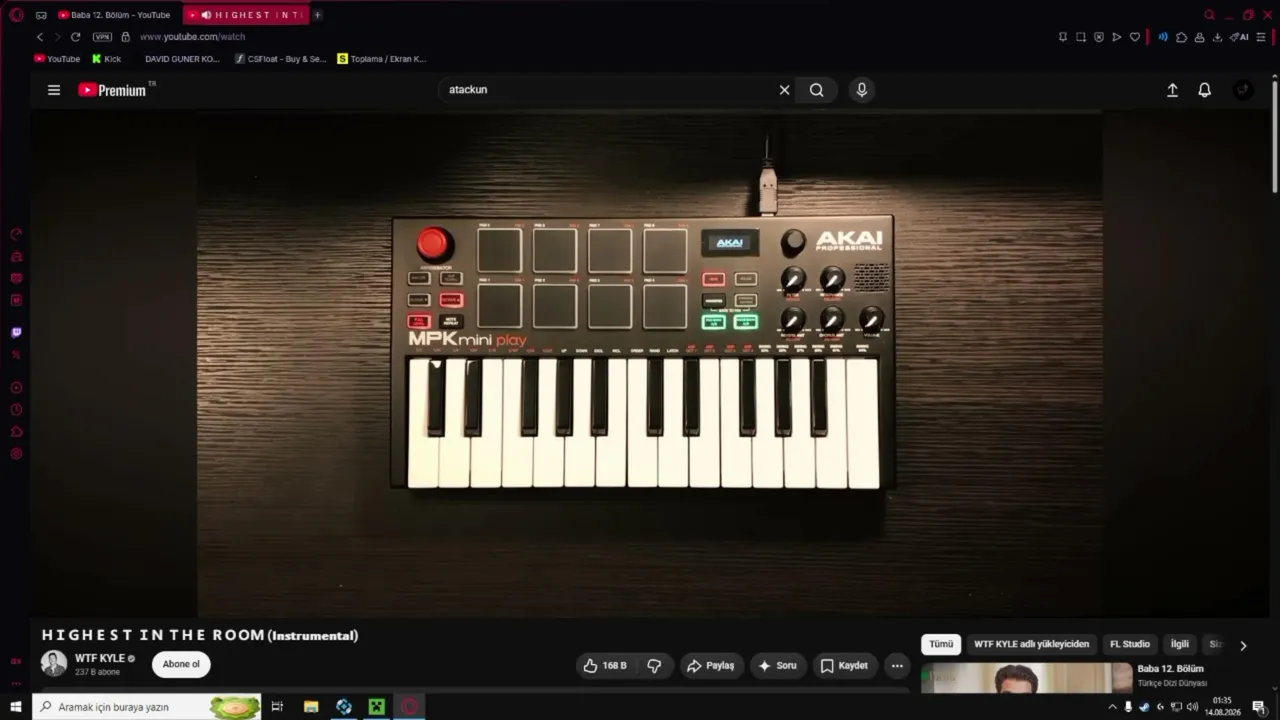Open Task View on the taskbar
This screenshot has height=720, width=1280.
[x=277, y=707]
